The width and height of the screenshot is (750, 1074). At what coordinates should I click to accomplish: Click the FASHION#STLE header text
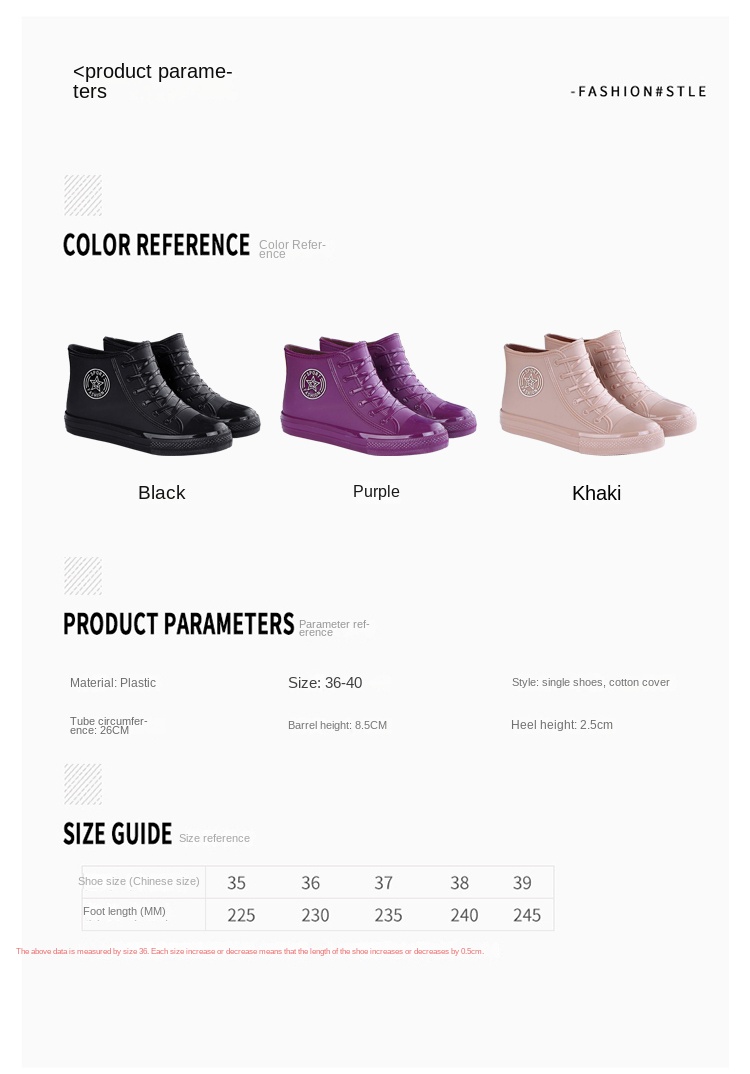point(638,91)
